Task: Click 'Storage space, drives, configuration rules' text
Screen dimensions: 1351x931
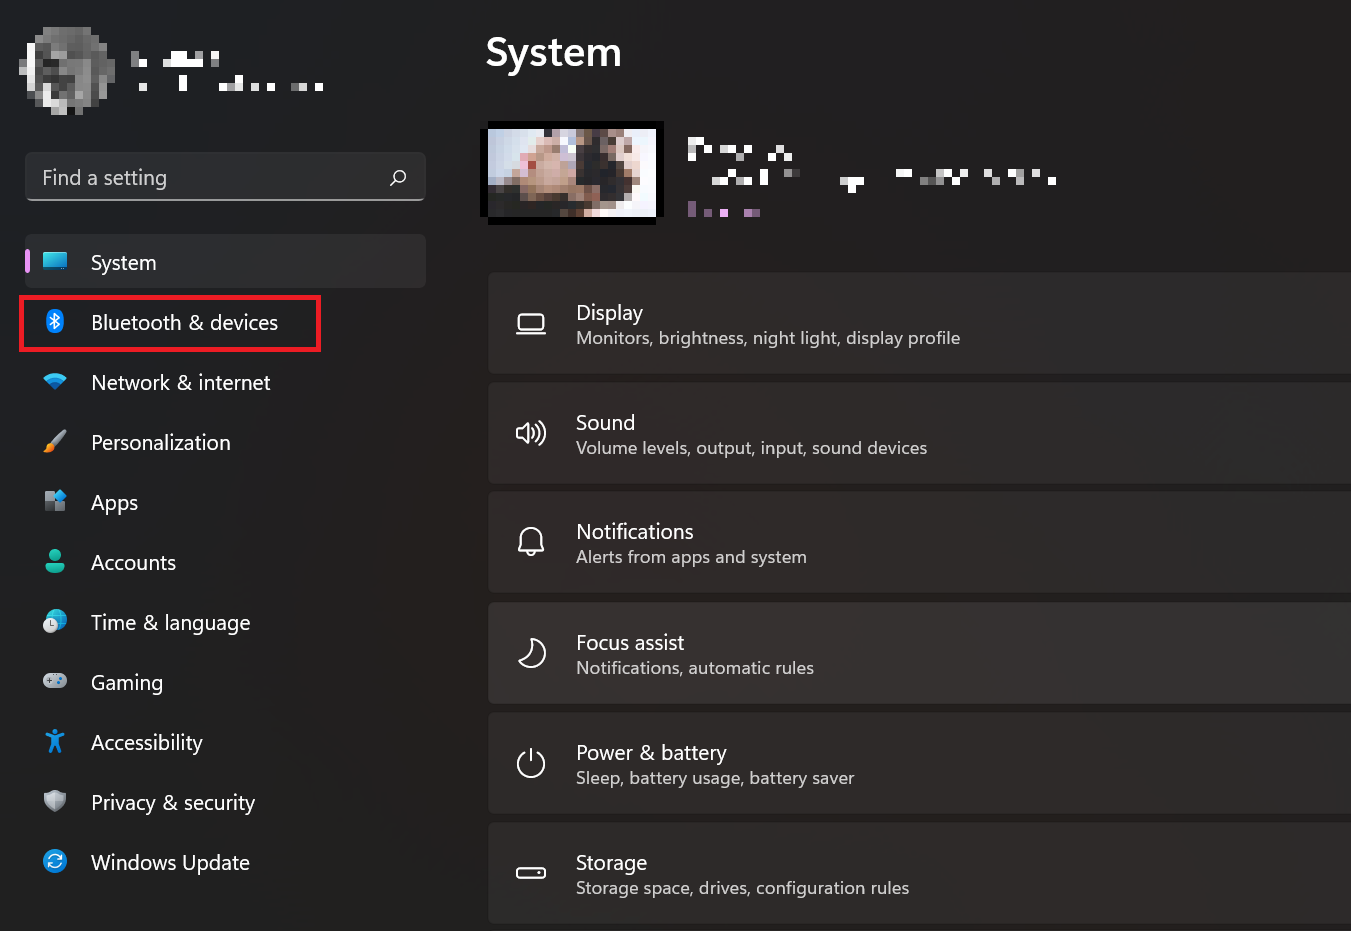Action: (x=742, y=888)
